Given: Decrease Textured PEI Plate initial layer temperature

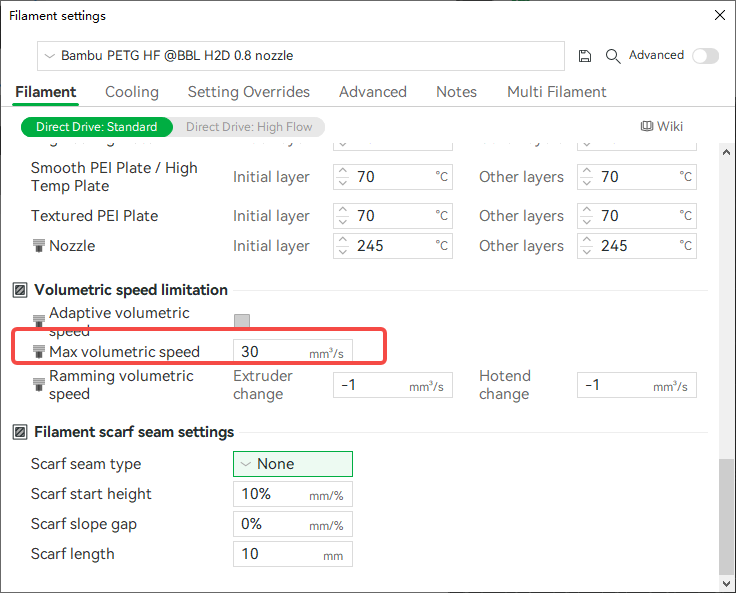Looking at the screenshot, I should pyautogui.click(x=343, y=222).
